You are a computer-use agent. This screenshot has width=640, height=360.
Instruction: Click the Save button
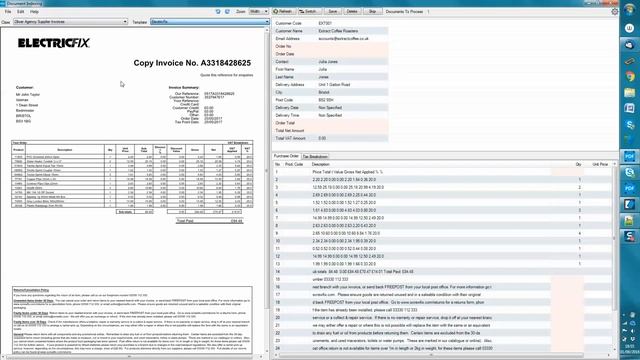(x=333, y=11)
